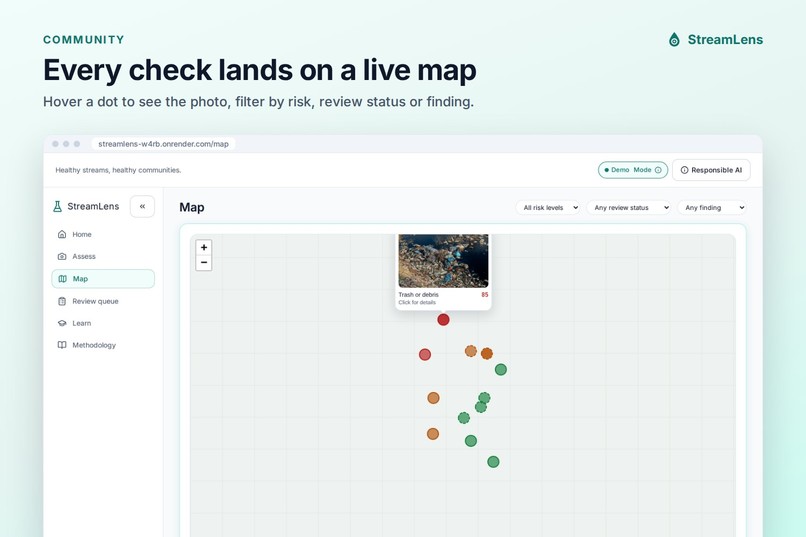The image size is (806, 537).
Task: Click the light orange dashed dot
Action: [470, 351]
